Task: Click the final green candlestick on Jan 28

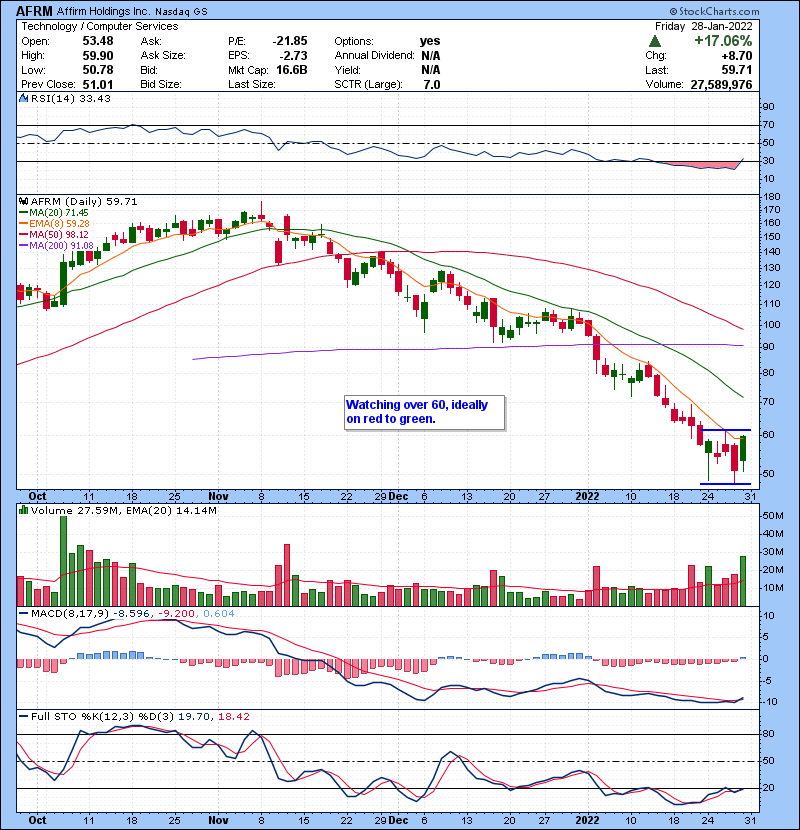Action: pos(743,449)
